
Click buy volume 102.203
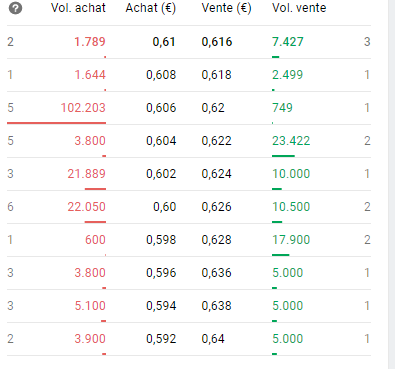[x=83, y=108]
